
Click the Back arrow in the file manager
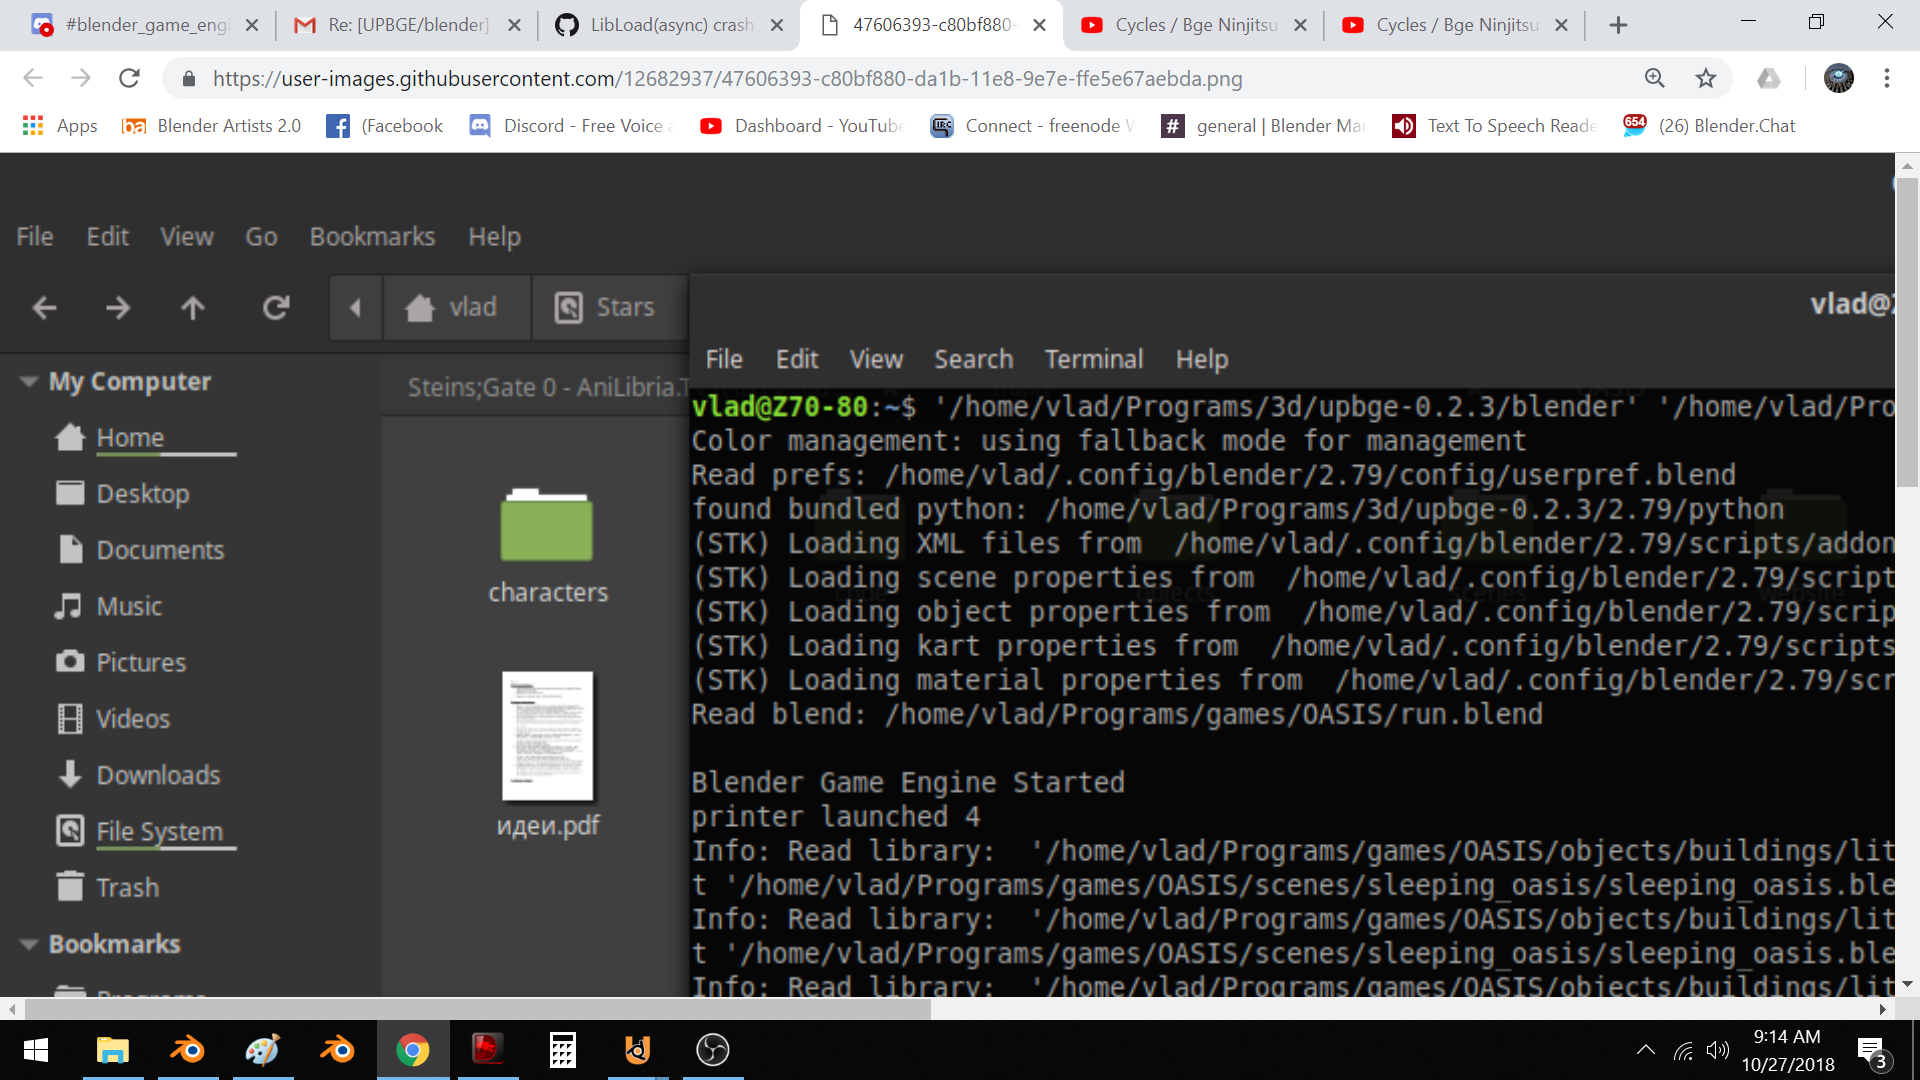point(44,308)
